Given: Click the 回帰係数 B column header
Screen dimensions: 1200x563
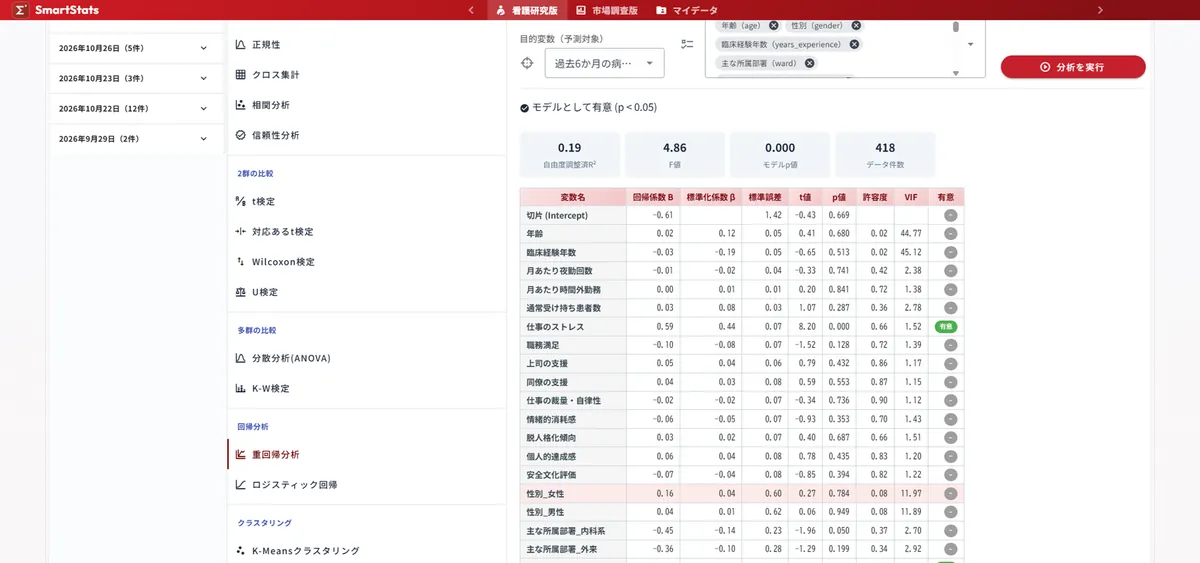Looking at the screenshot, I should (653, 197).
